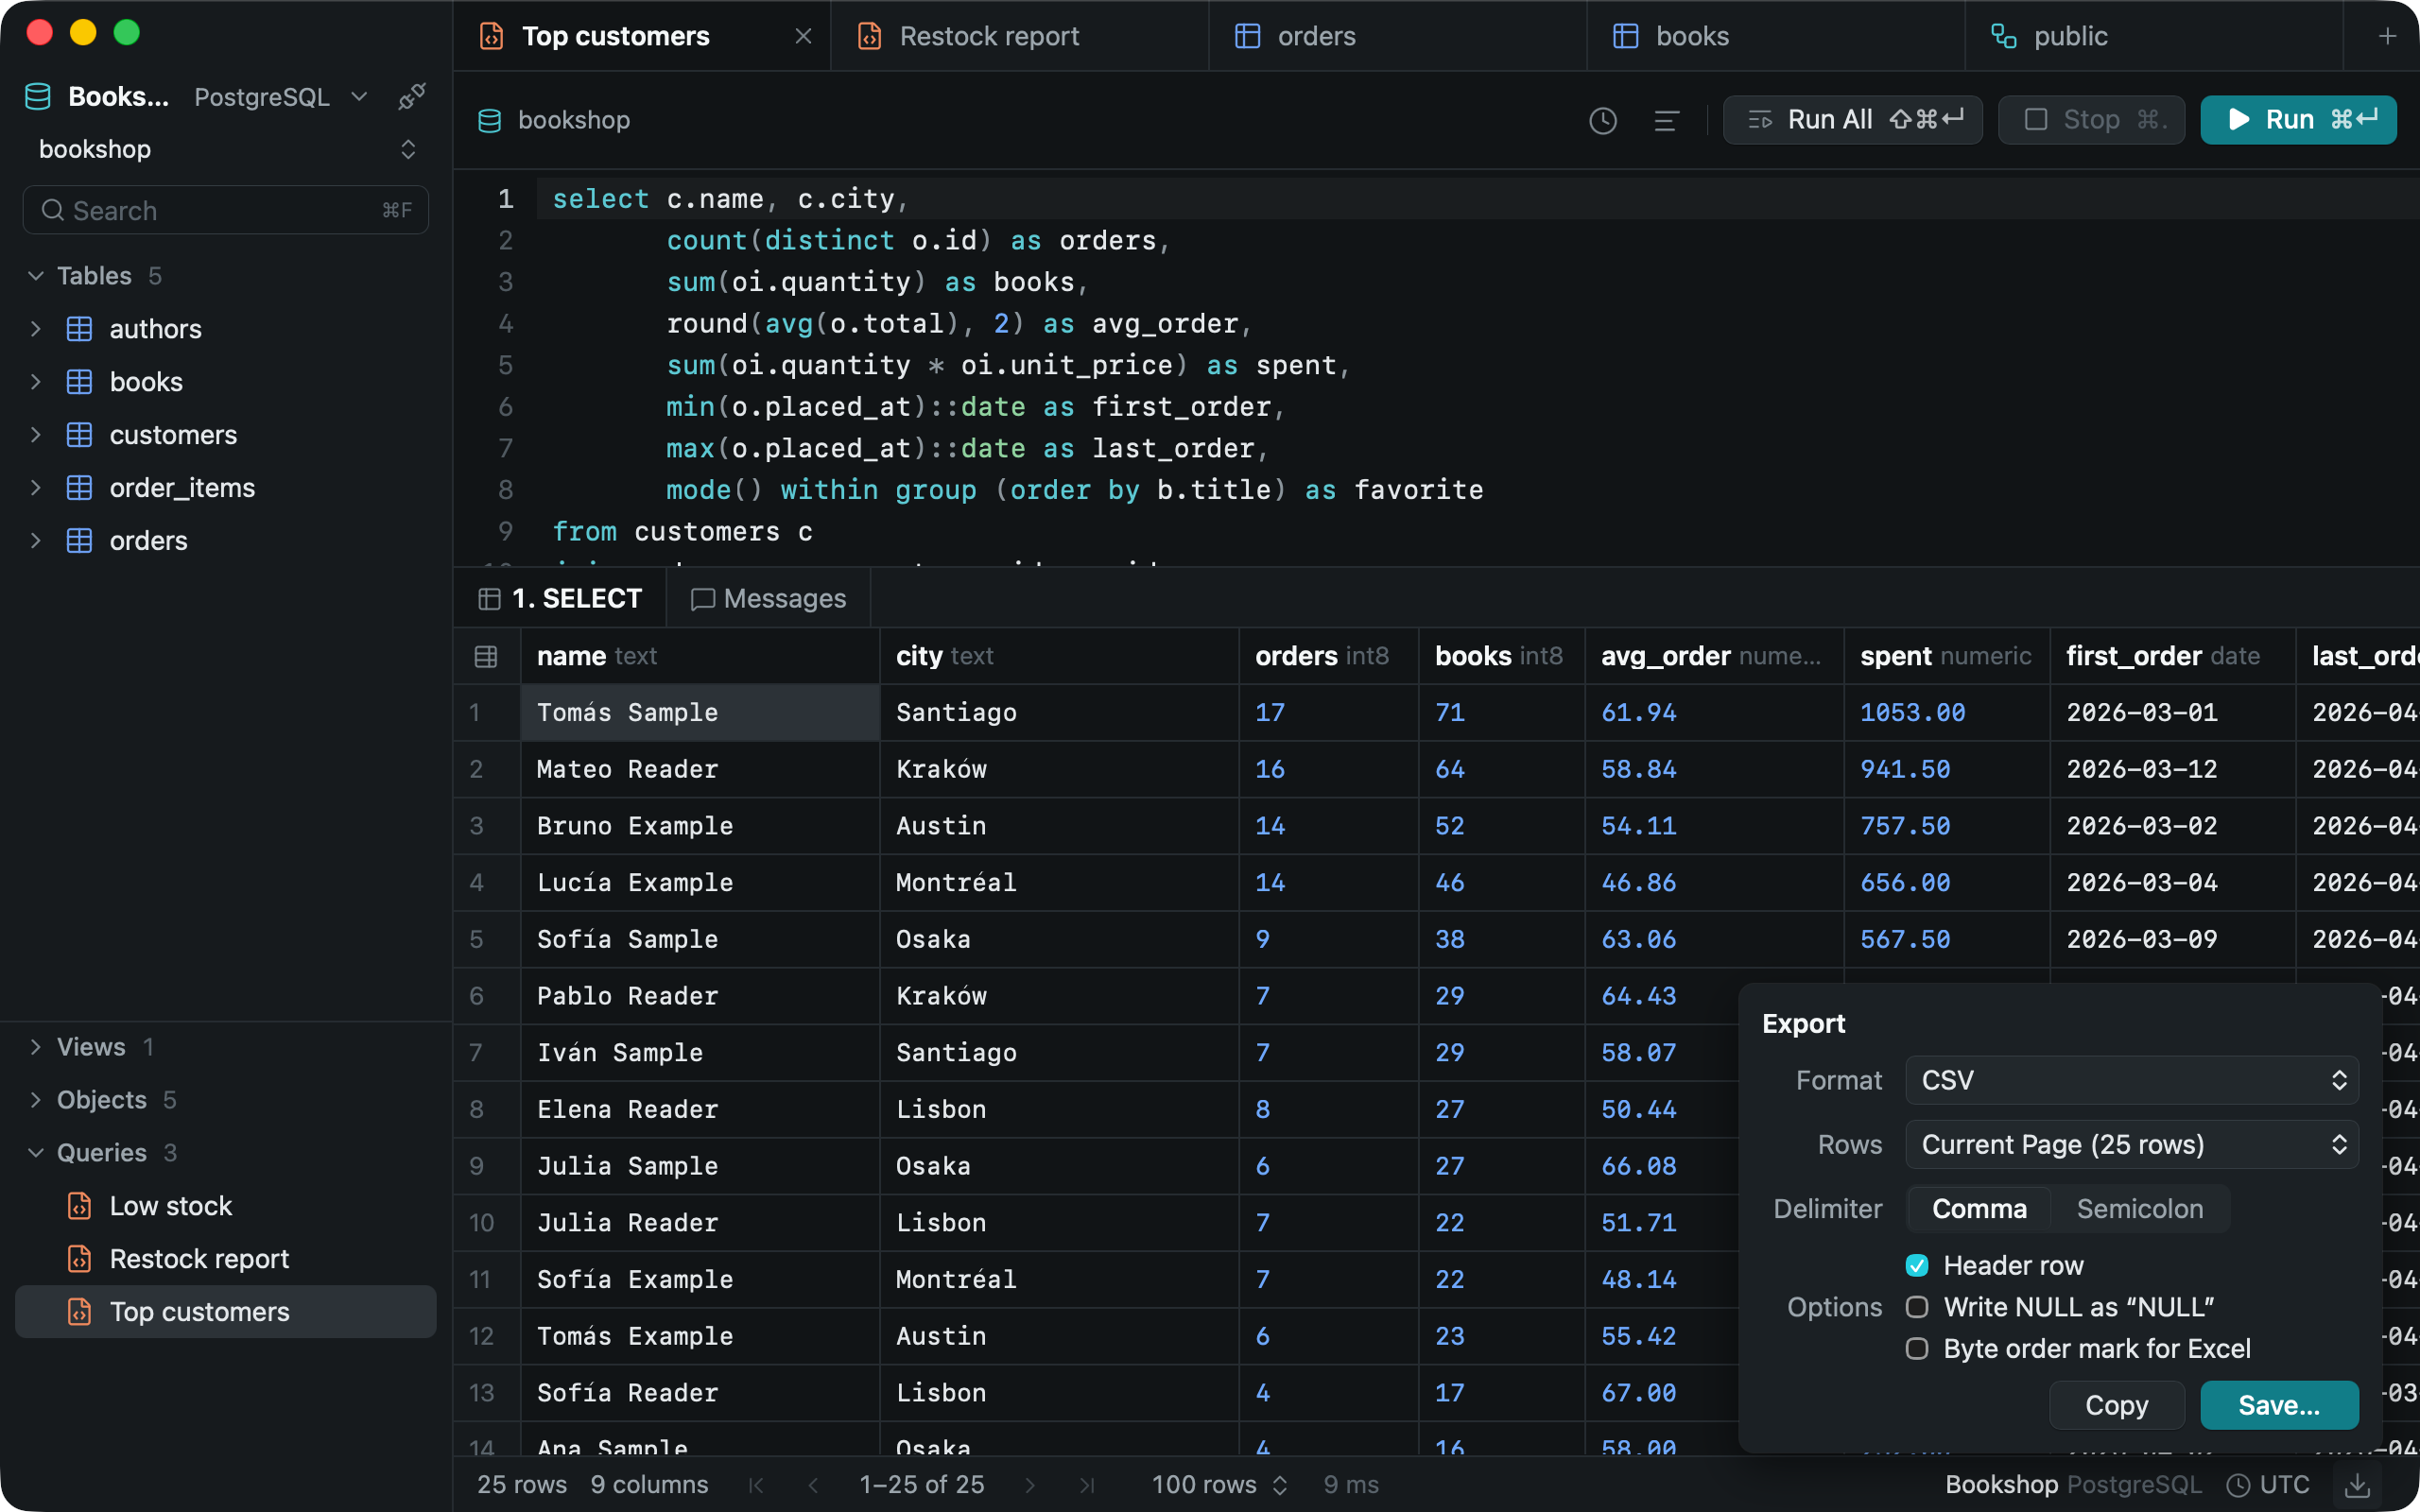Image resolution: width=2420 pixels, height=1512 pixels.
Task: Enable Byte order mark for Excel
Action: 1917,1349
